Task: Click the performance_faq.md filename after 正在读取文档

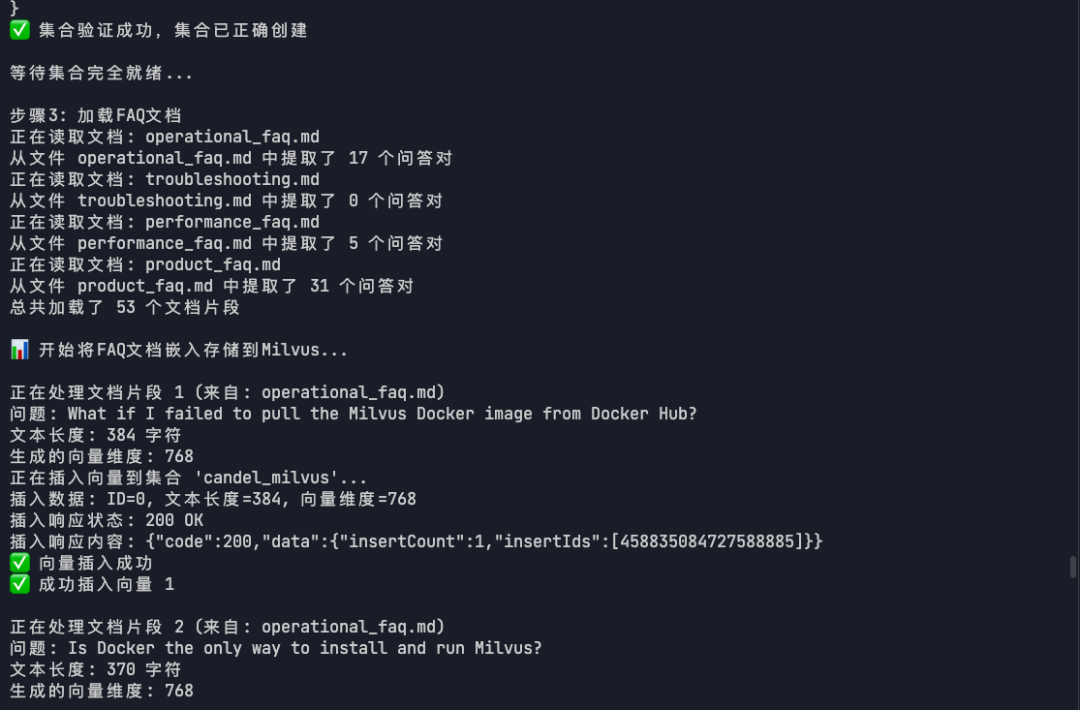Action: (232, 222)
